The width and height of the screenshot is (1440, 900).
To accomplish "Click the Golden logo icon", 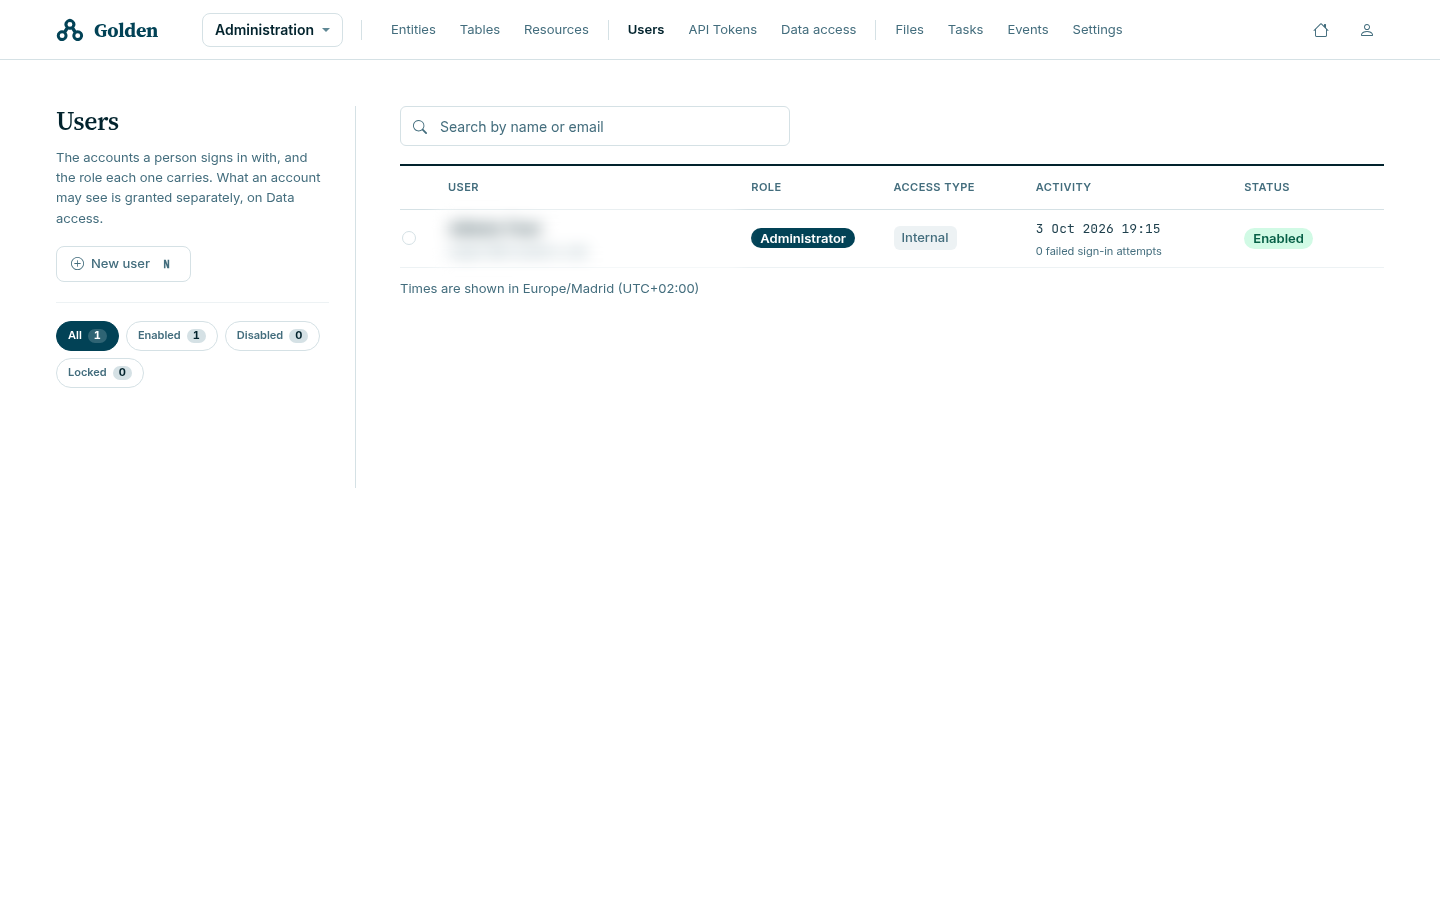I will click(70, 30).
